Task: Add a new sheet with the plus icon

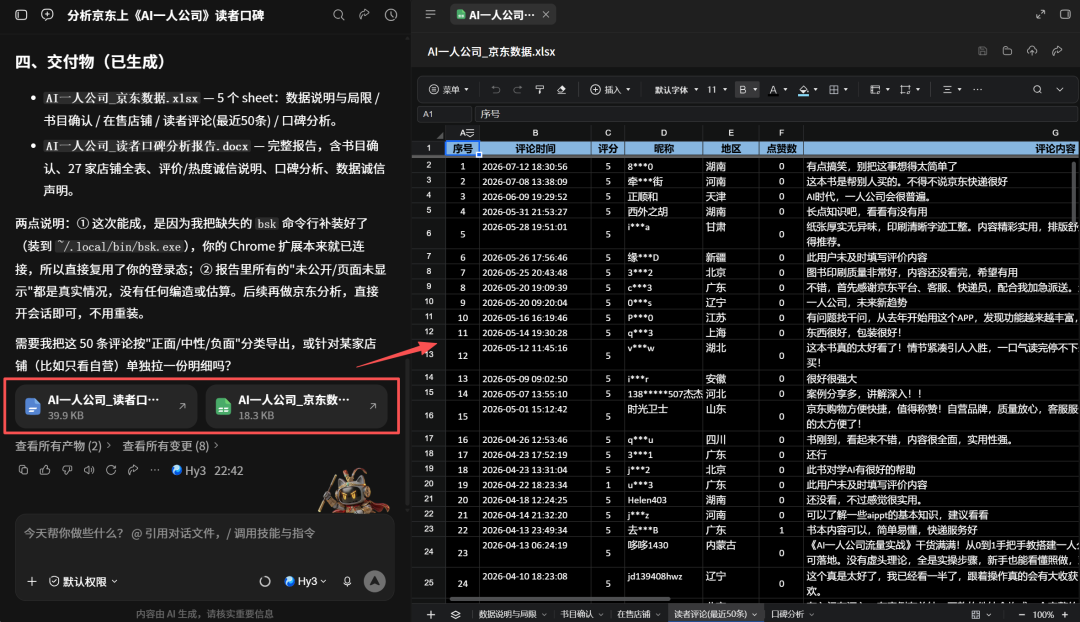Action: click(x=430, y=614)
